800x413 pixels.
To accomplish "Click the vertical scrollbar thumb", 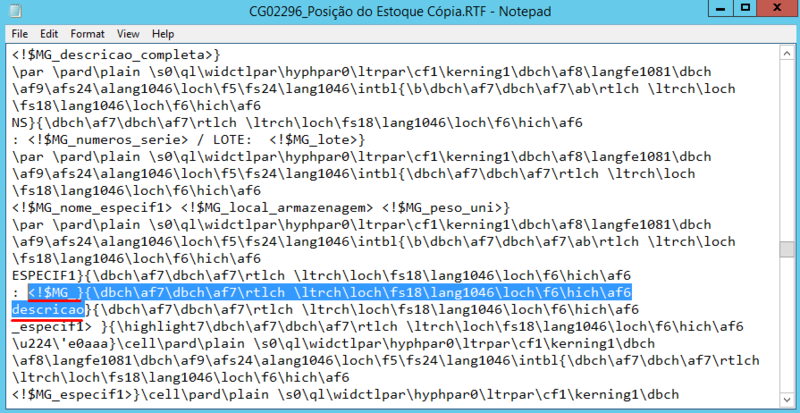I will point(786,249).
